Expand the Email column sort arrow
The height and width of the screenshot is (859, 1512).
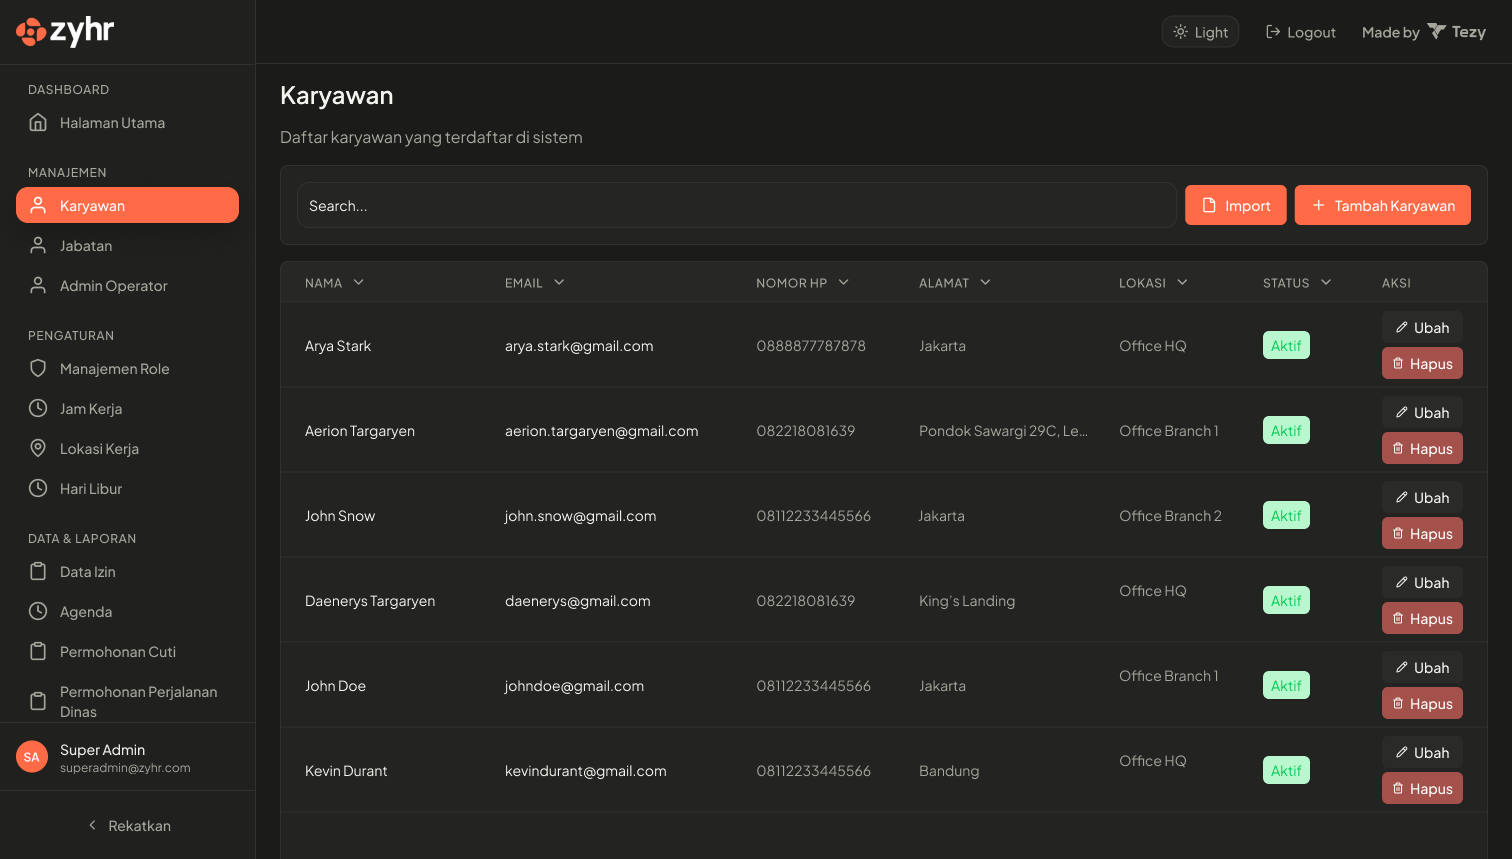click(x=559, y=283)
